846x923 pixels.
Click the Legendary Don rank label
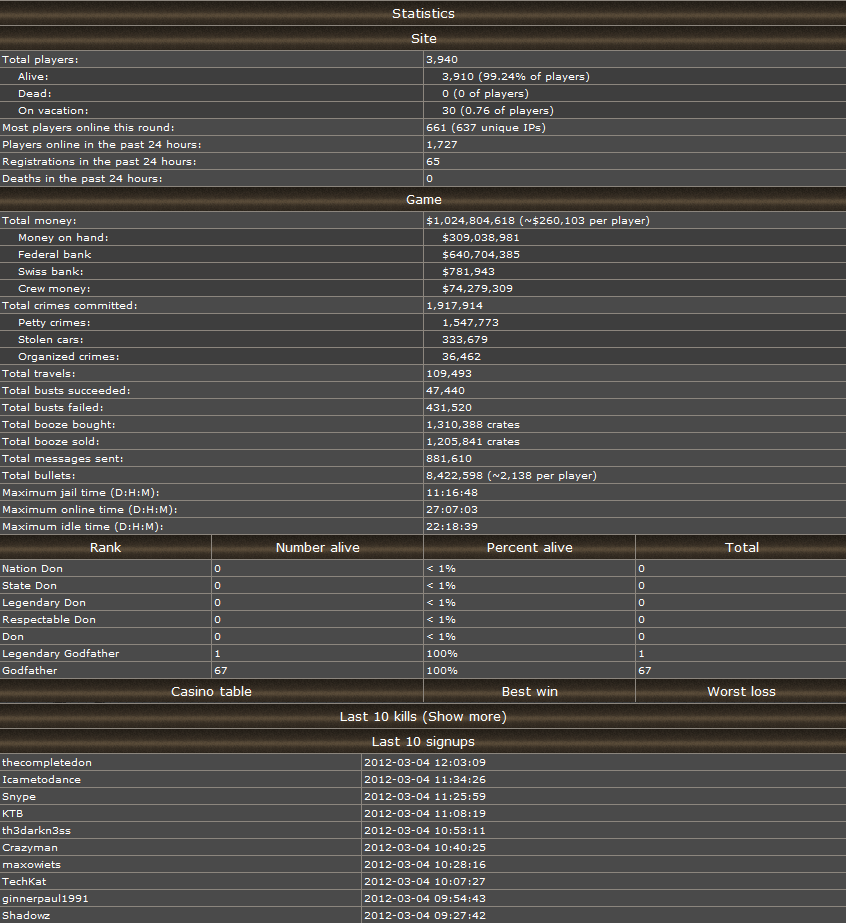pyautogui.click(x=44, y=603)
